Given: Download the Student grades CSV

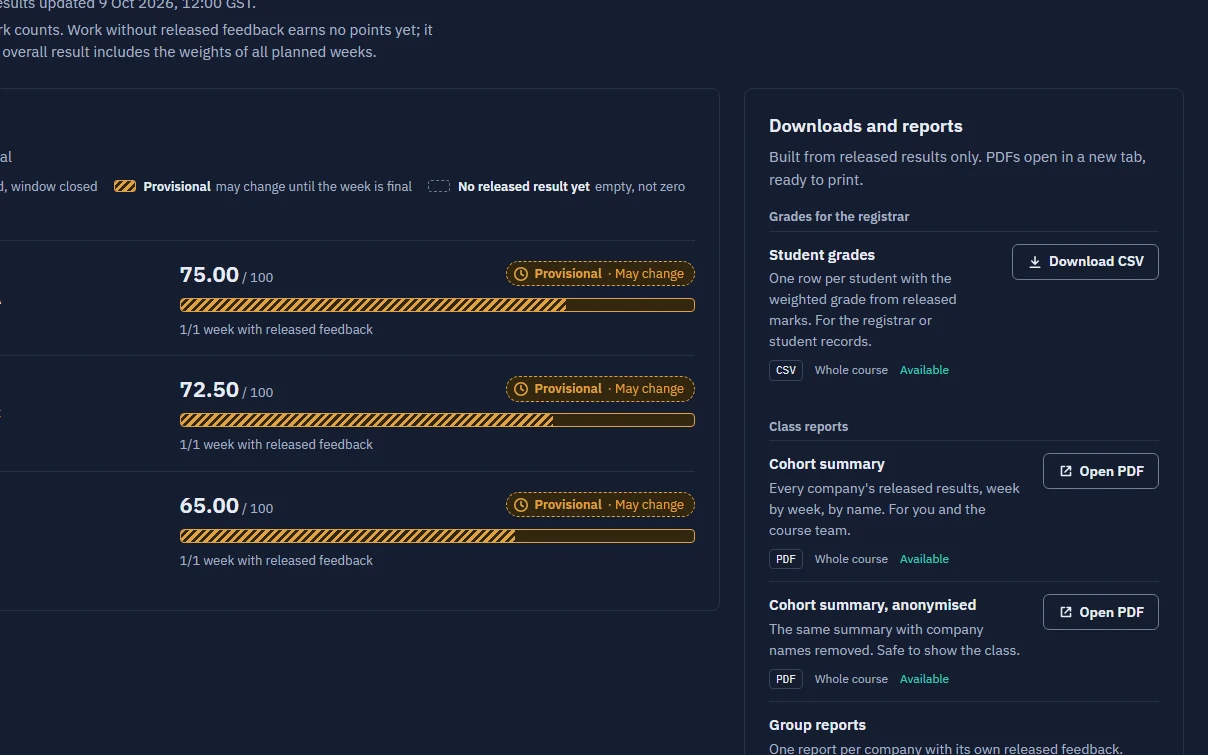Looking at the screenshot, I should tap(1085, 262).
